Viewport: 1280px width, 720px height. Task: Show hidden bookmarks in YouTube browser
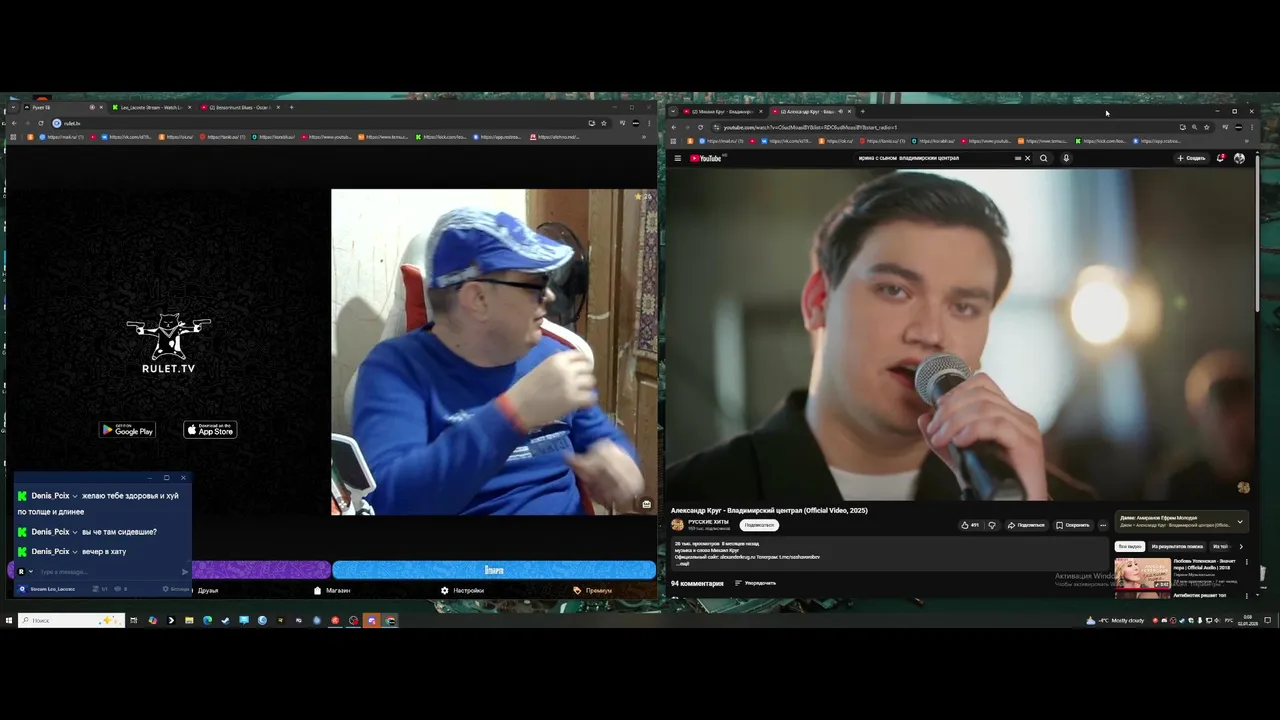[x=1248, y=141]
